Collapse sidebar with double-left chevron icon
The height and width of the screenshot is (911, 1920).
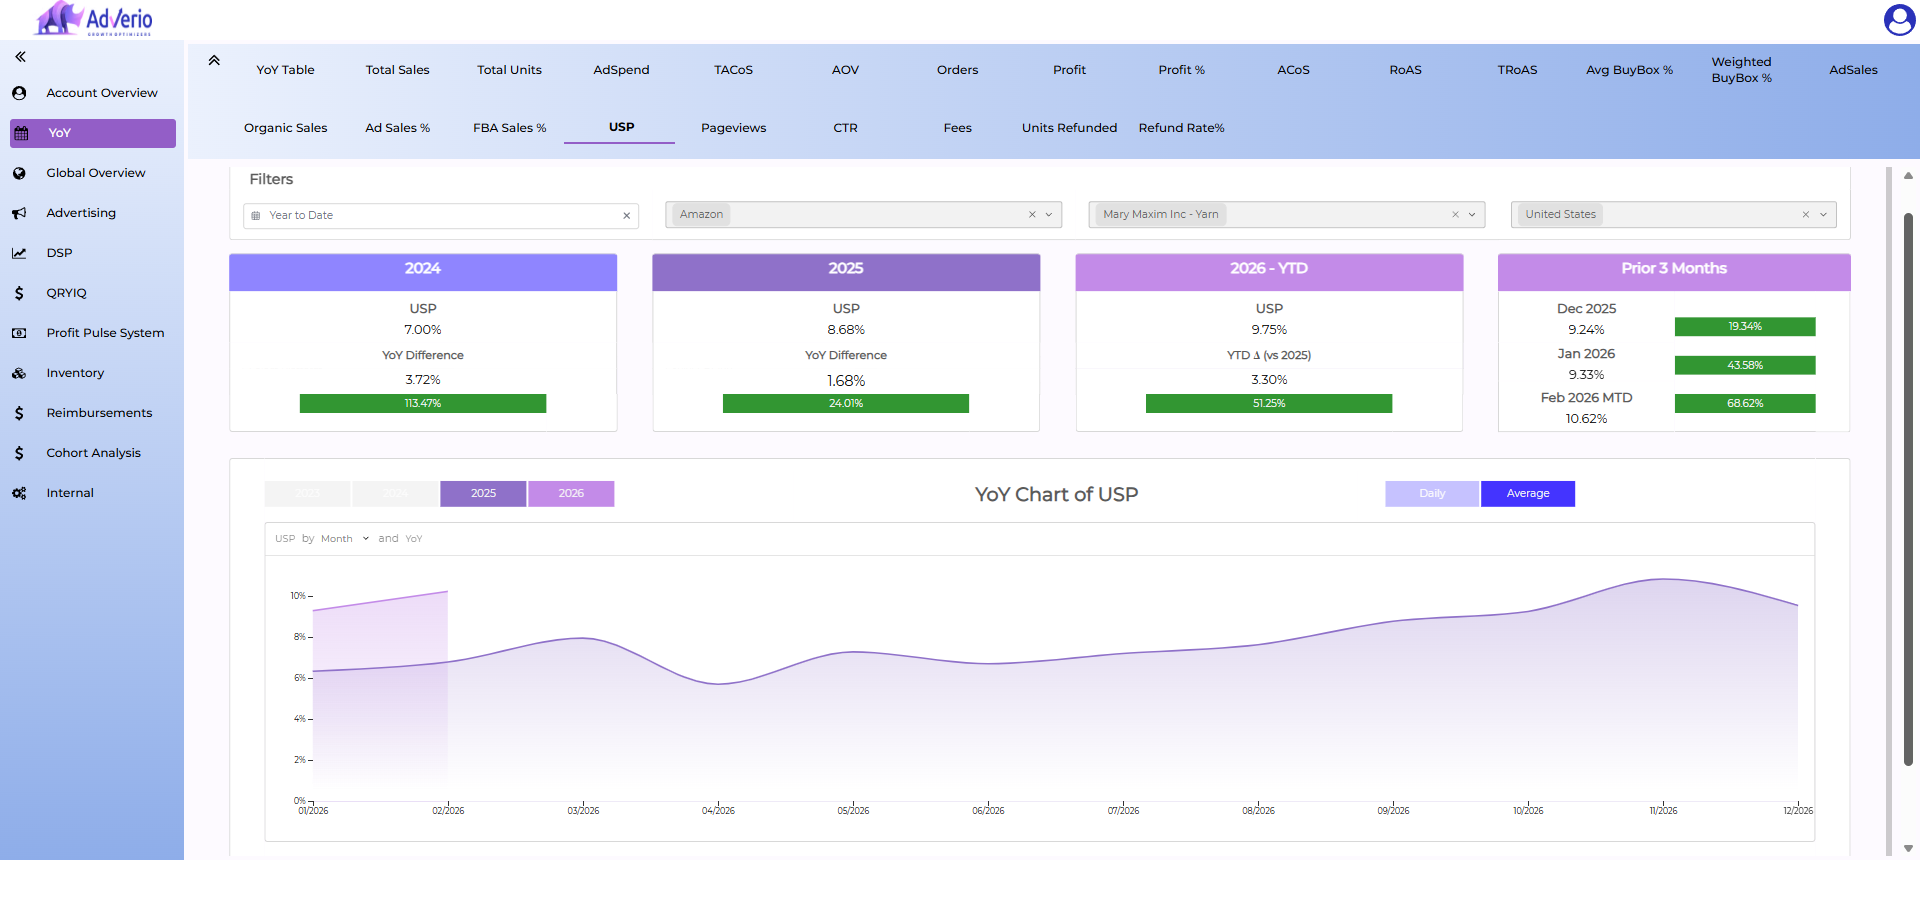point(20,57)
